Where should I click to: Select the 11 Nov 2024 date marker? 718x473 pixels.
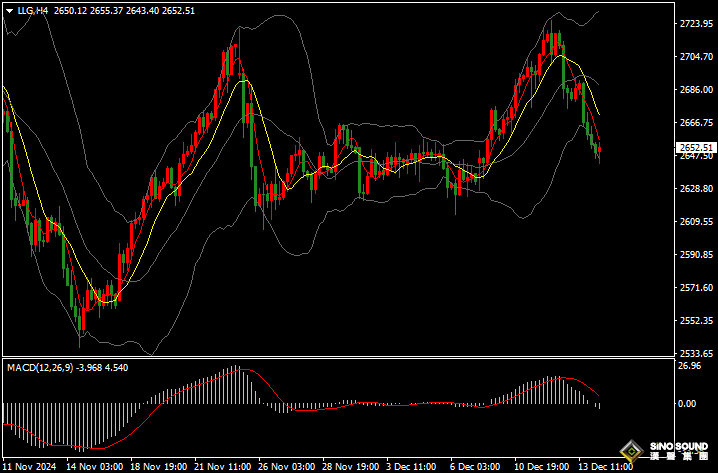30,467
